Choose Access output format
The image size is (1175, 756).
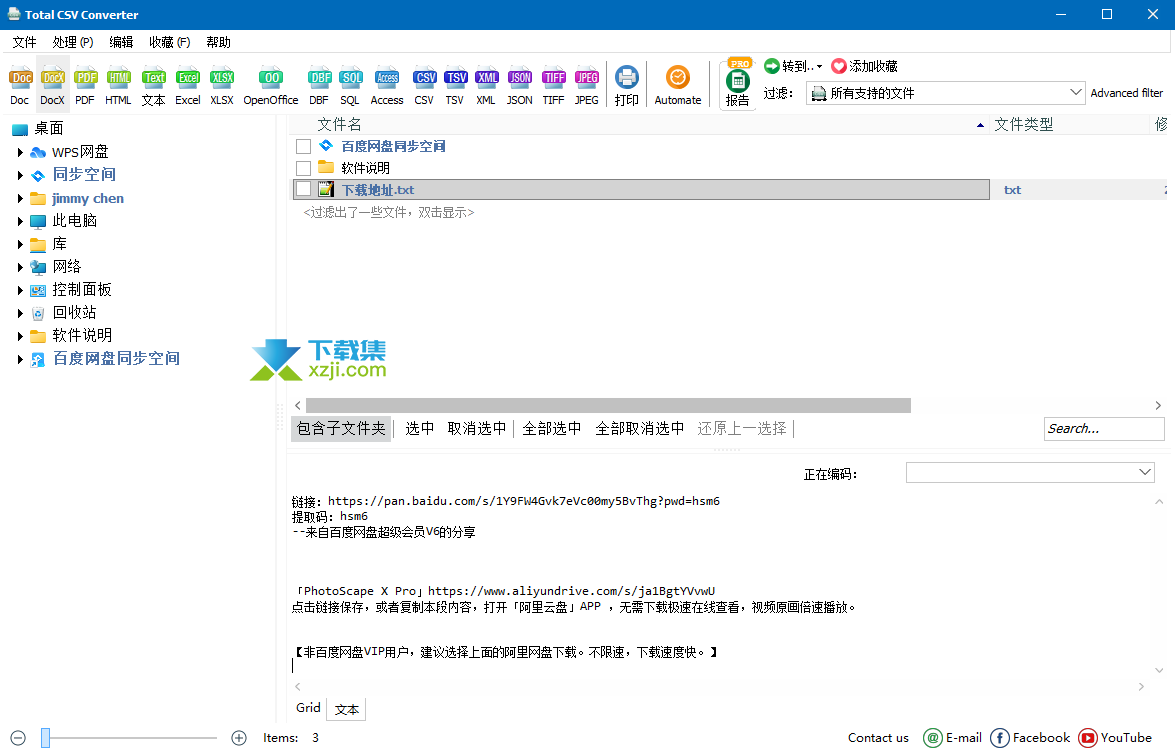(387, 85)
